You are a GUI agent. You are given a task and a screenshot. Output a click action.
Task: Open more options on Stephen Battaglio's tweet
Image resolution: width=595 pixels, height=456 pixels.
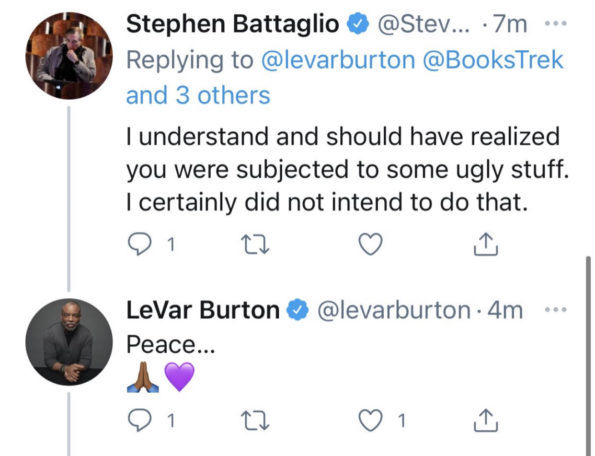(x=556, y=24)
